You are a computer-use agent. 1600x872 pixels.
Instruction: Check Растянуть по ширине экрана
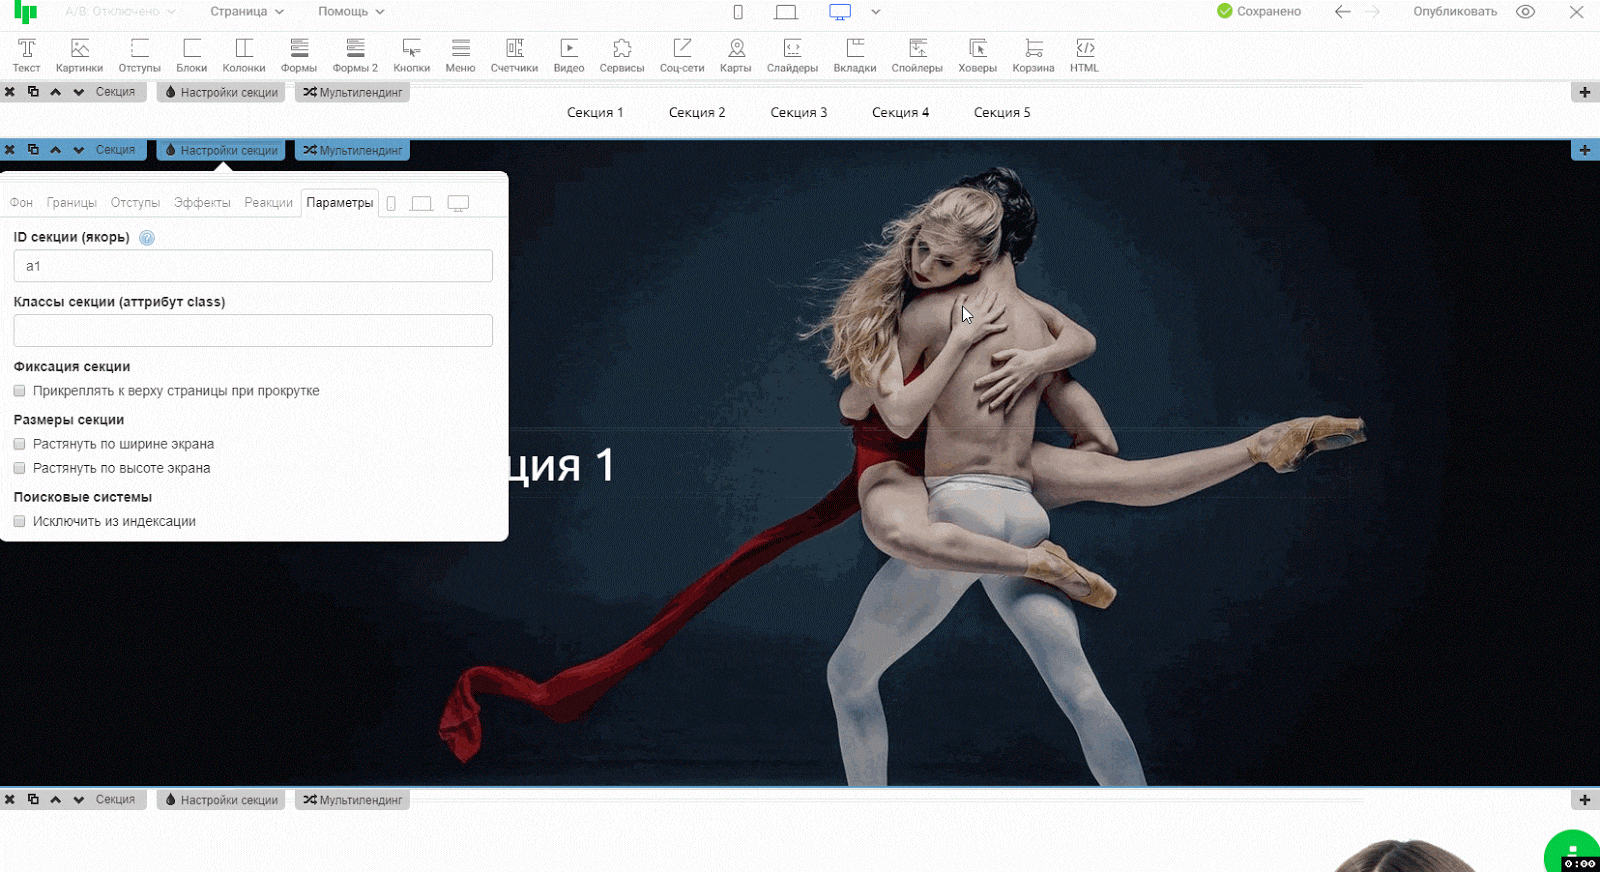pyautogui.click(x=20, y=444)
